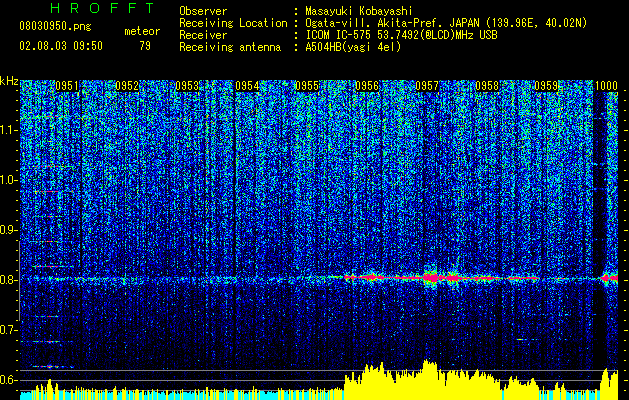629x400 pixels.
Task: Click the 0956 time marker
Action: (x=367, y=86)
